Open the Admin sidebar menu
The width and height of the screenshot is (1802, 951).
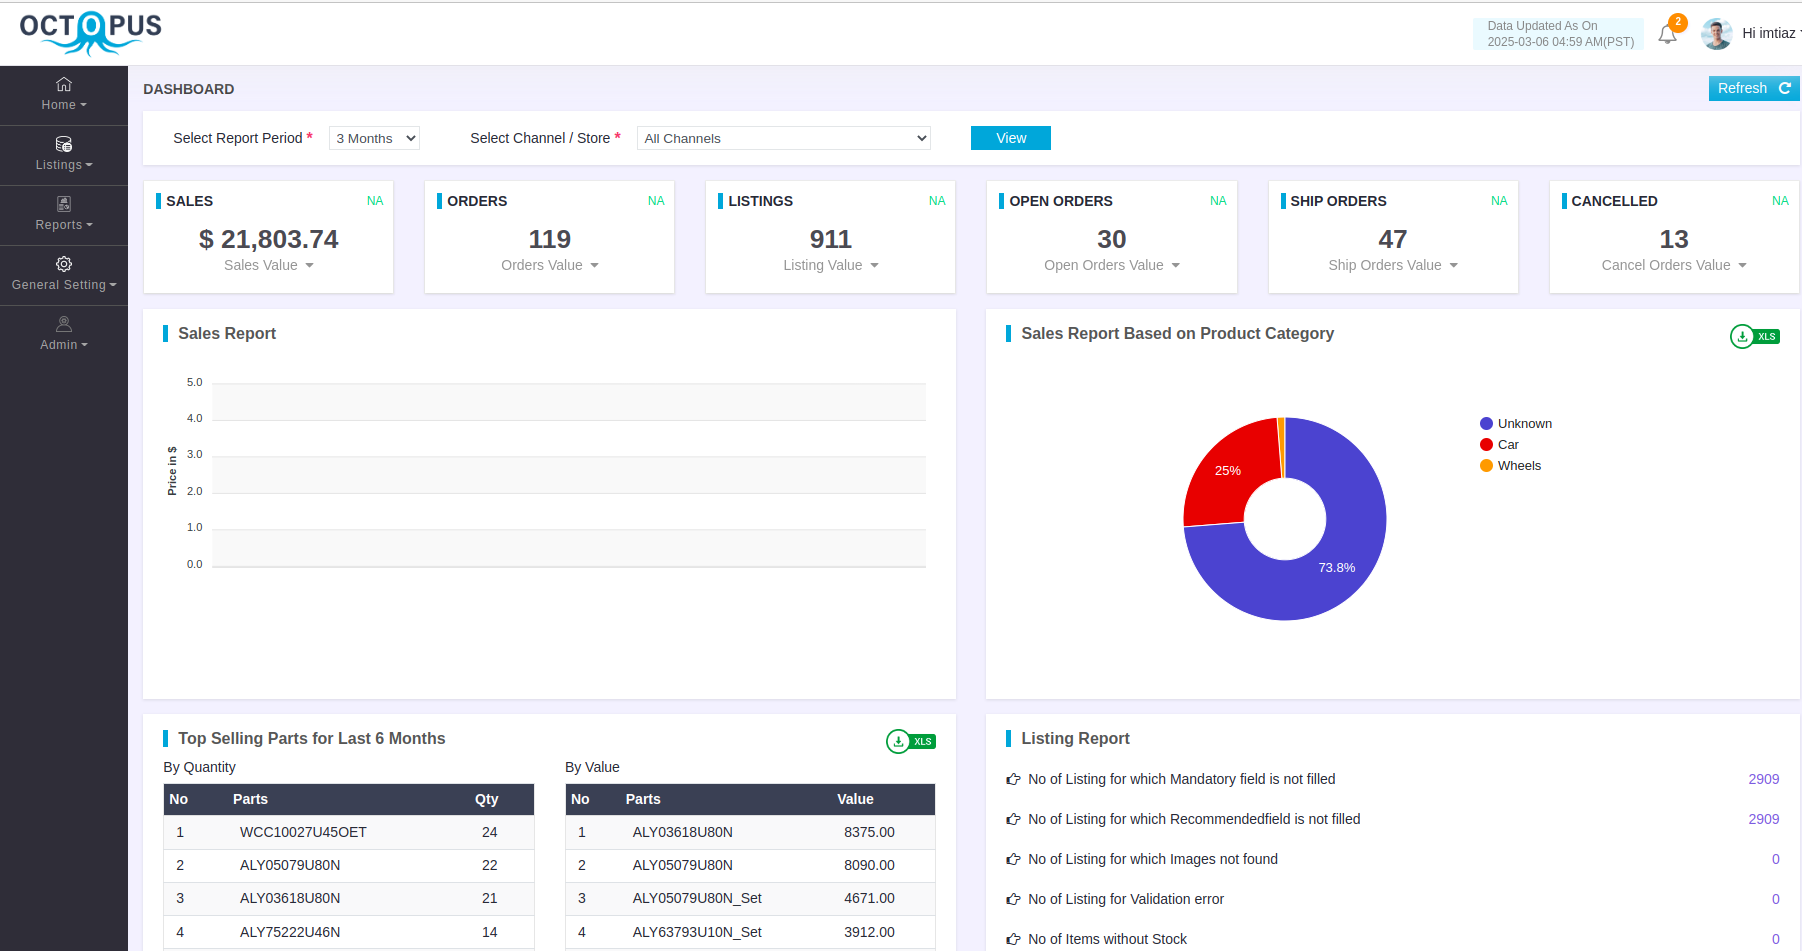(64, 334)
